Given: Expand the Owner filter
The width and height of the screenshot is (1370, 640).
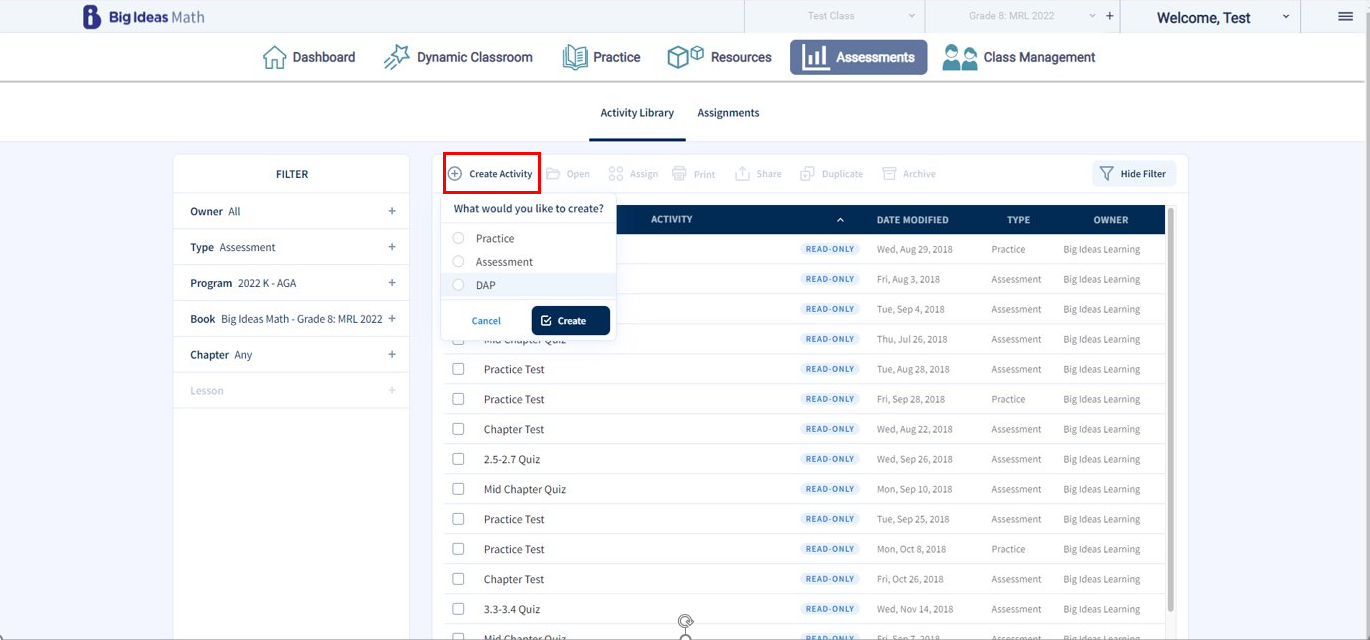Looking at the screenshot, I should [392, 211].
